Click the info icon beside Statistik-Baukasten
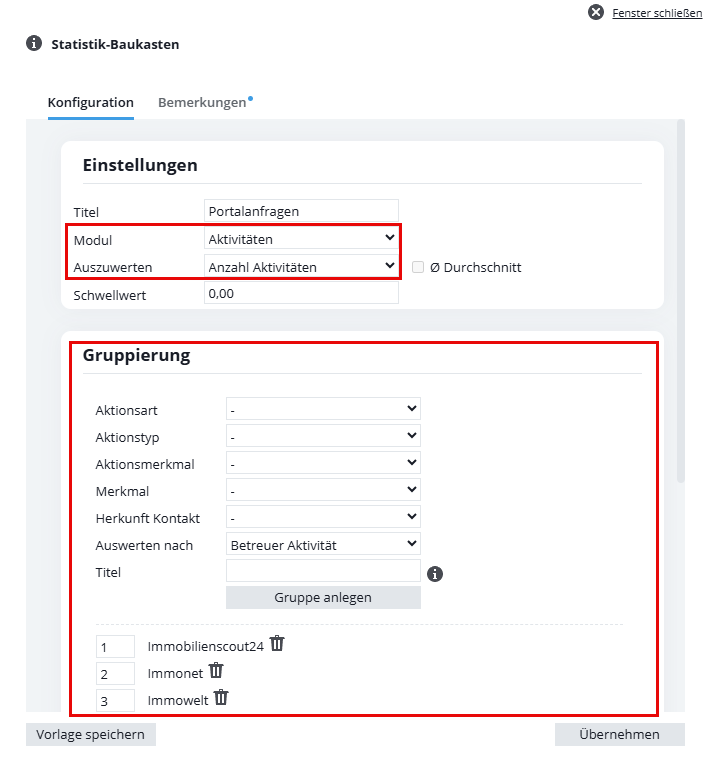Image resolution: width=711 pixels, height=769 pixels. click(34, 44)
